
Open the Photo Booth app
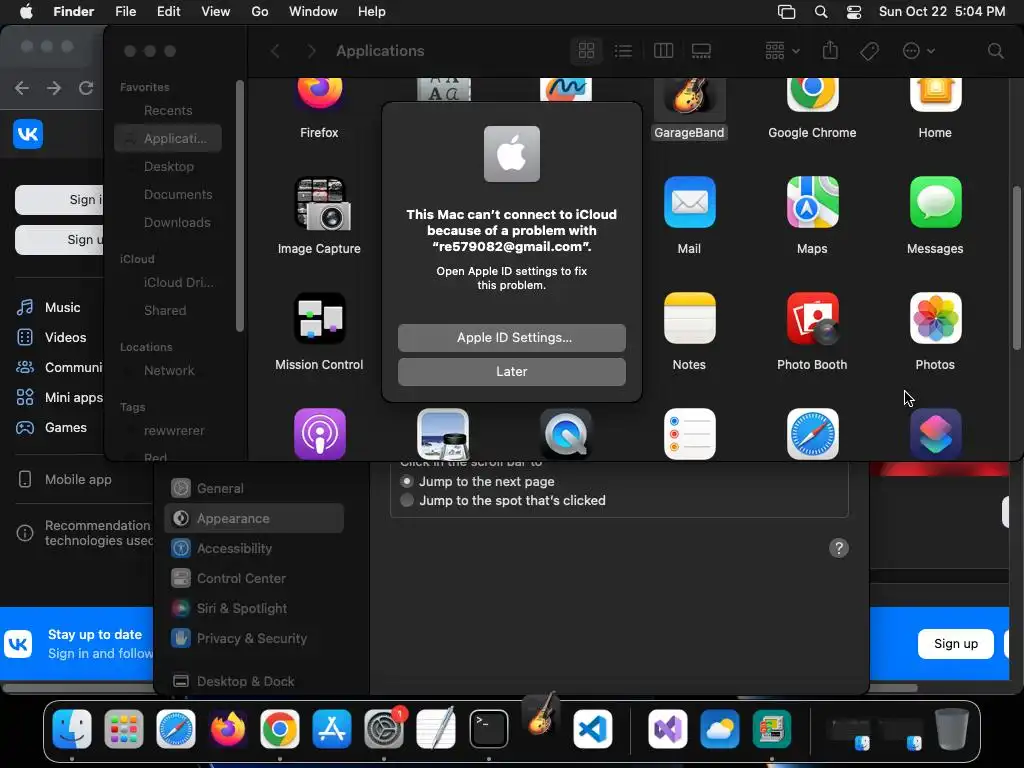pos(812,319)
